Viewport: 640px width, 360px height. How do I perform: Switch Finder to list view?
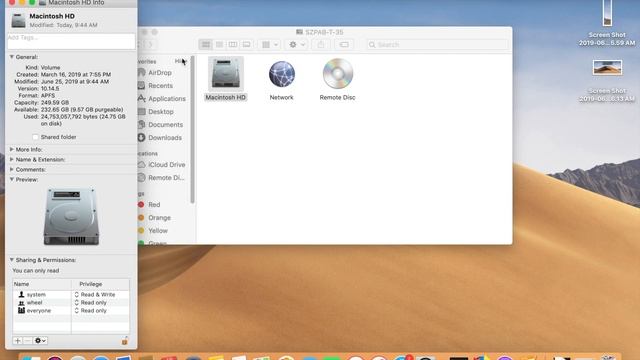point(219,44)
